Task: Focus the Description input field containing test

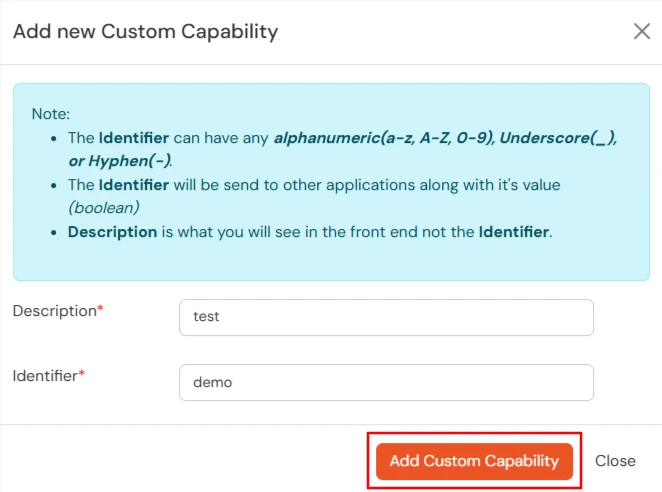Action: click(x=386, y=318)
